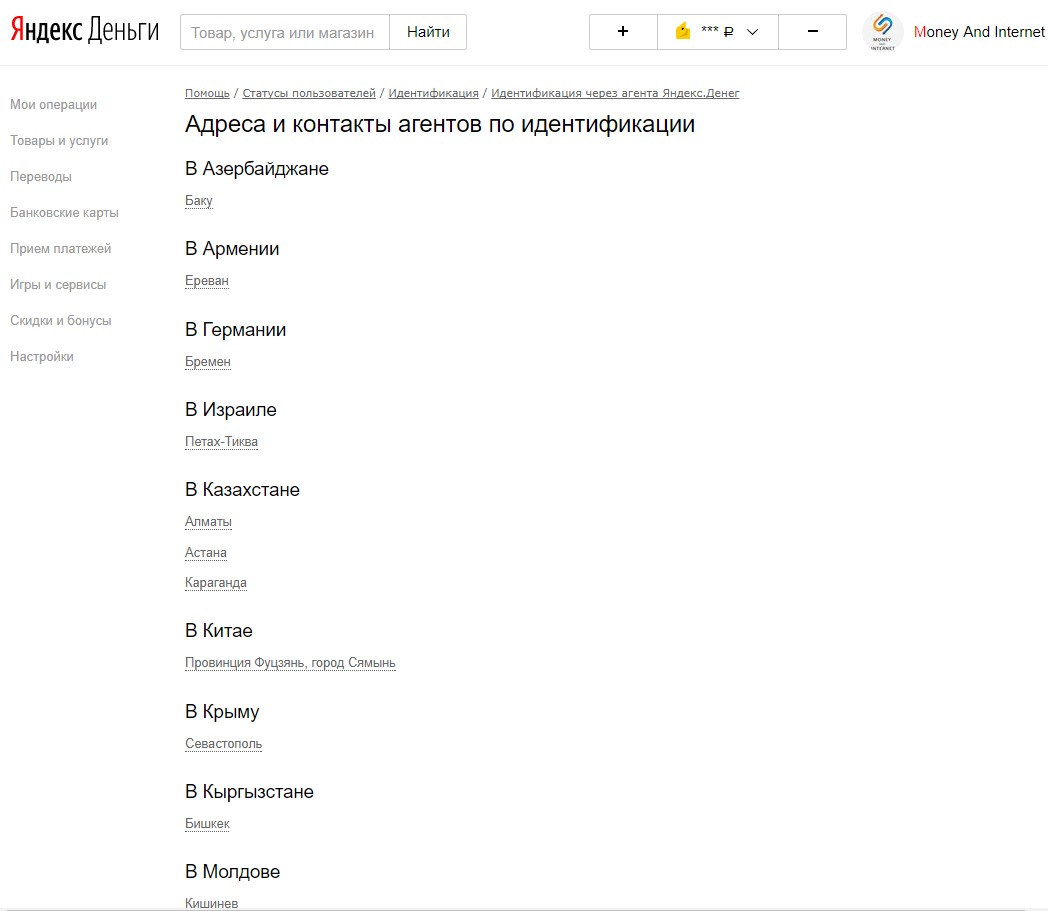Show agent details for Севастополь

point(224,744)
